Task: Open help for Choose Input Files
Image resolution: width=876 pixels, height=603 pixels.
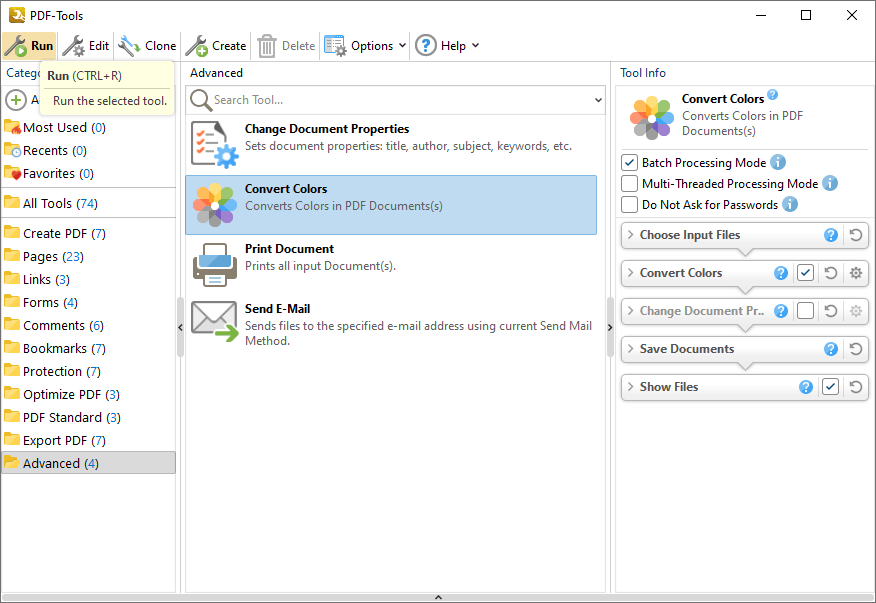Action: click(831, 235)
